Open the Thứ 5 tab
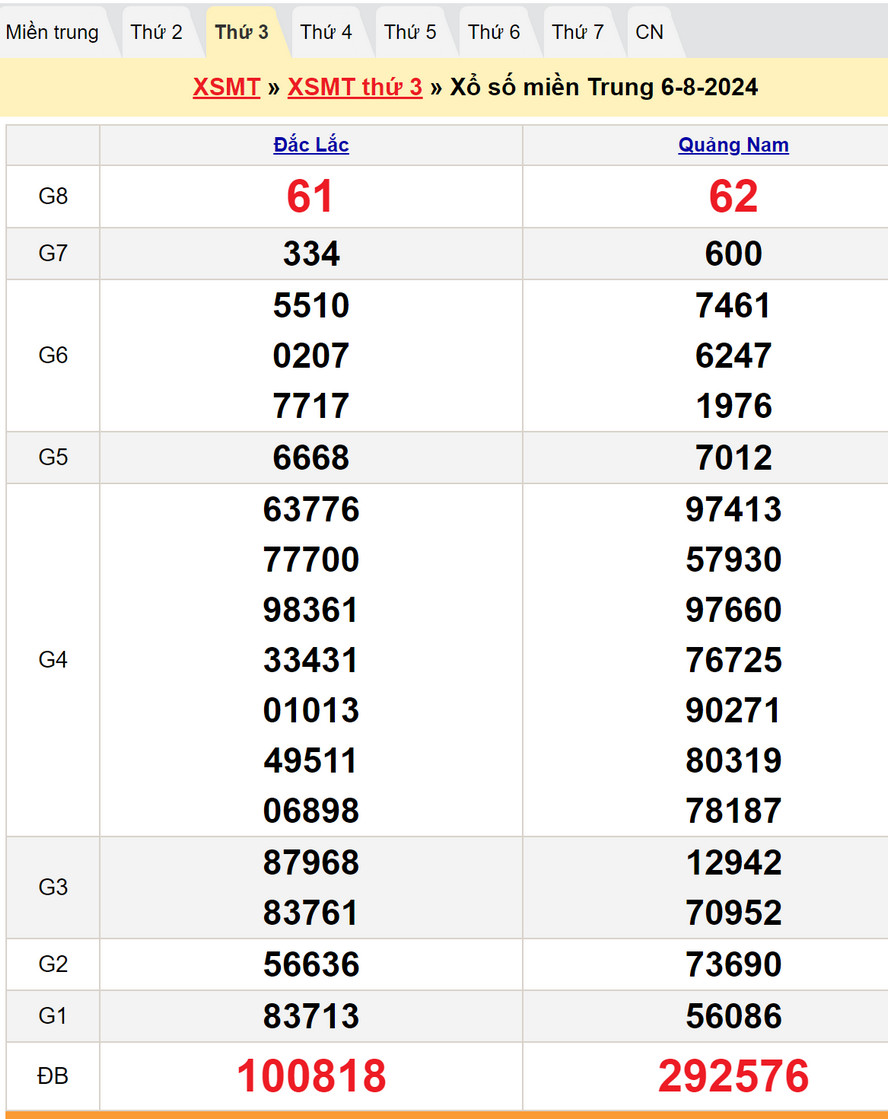This screenshot has height=1119, width=888. 410,32
